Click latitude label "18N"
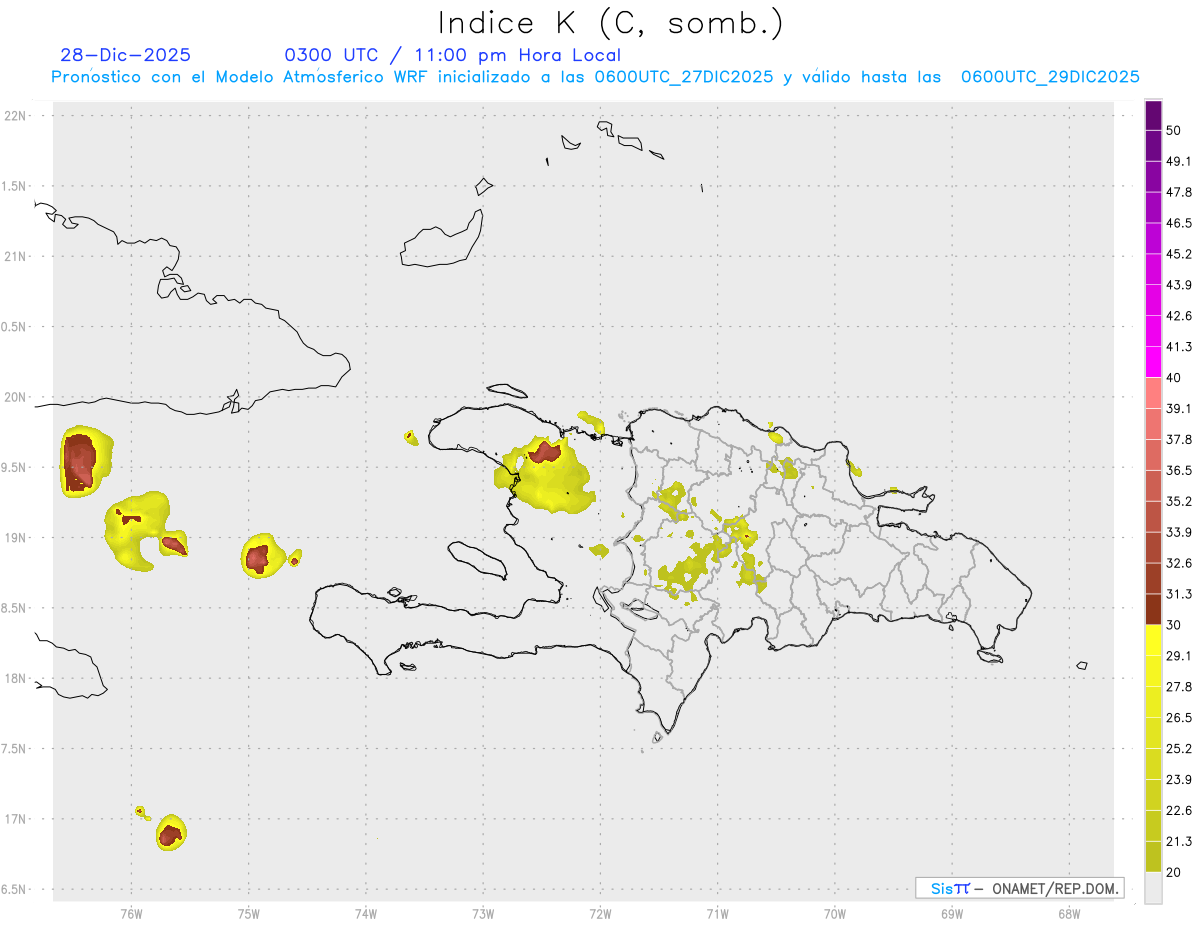1200x927 pixels. tap(14, 679)
